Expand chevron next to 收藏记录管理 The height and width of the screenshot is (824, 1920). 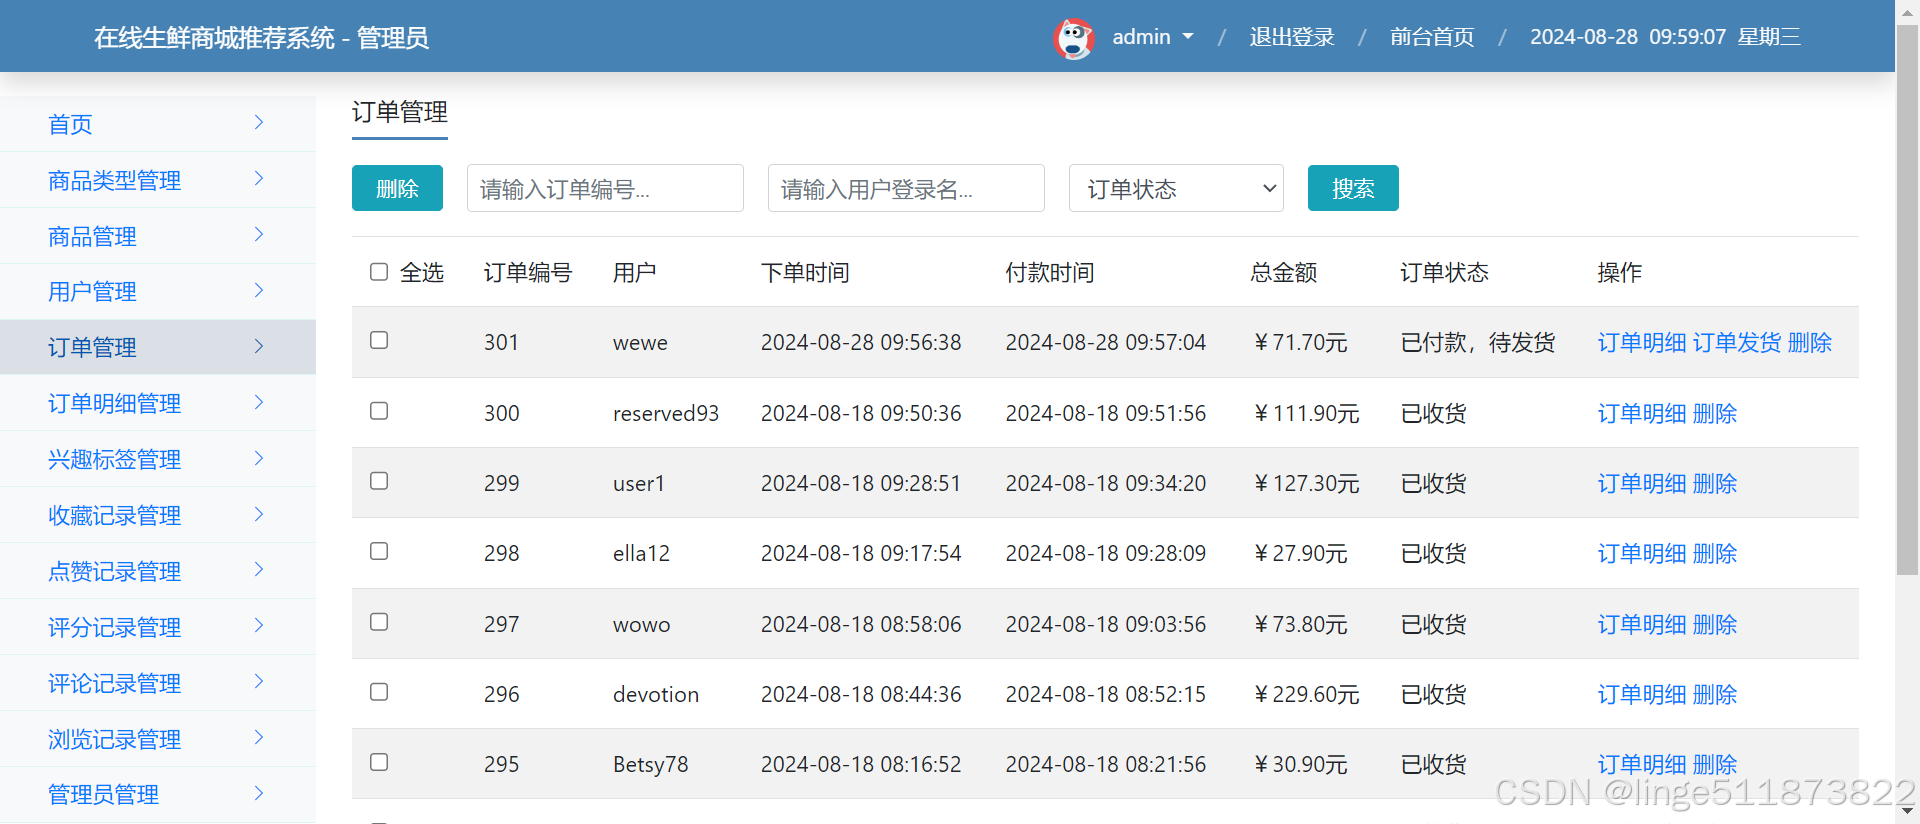pyautogui.click(x=259, y=515)
